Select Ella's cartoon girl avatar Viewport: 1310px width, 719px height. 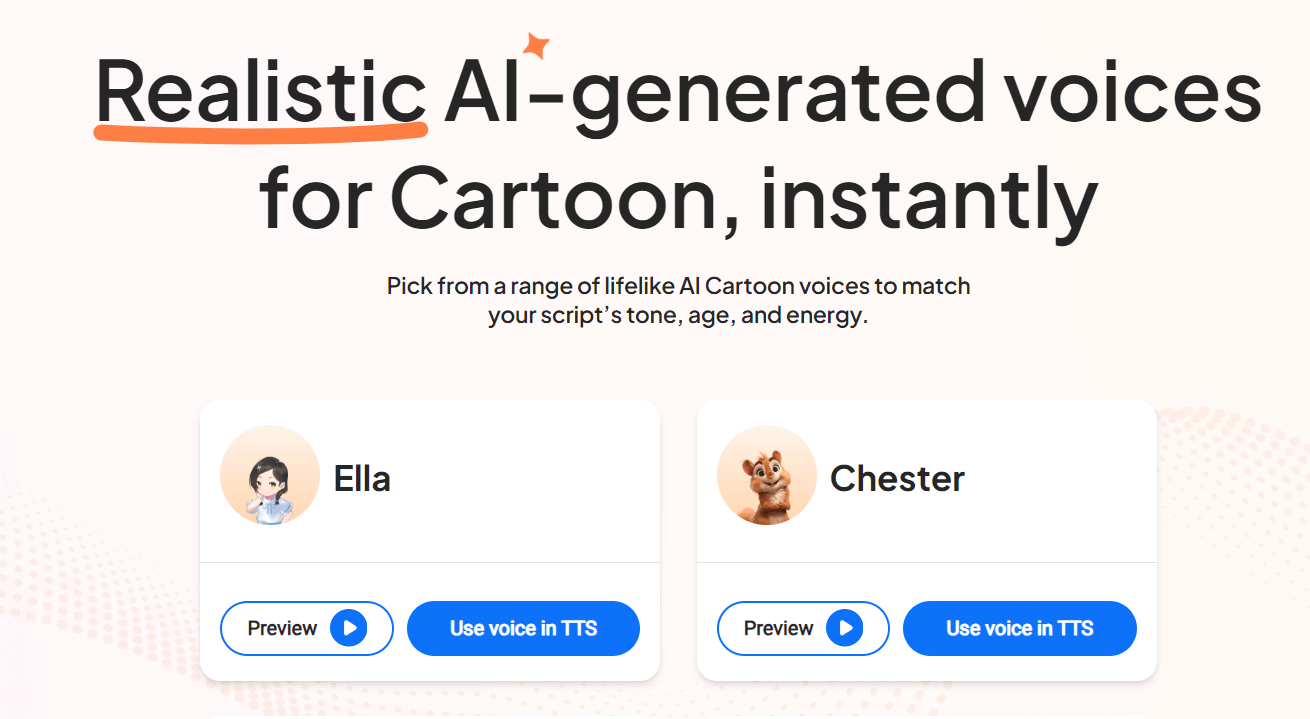(270, 475)
